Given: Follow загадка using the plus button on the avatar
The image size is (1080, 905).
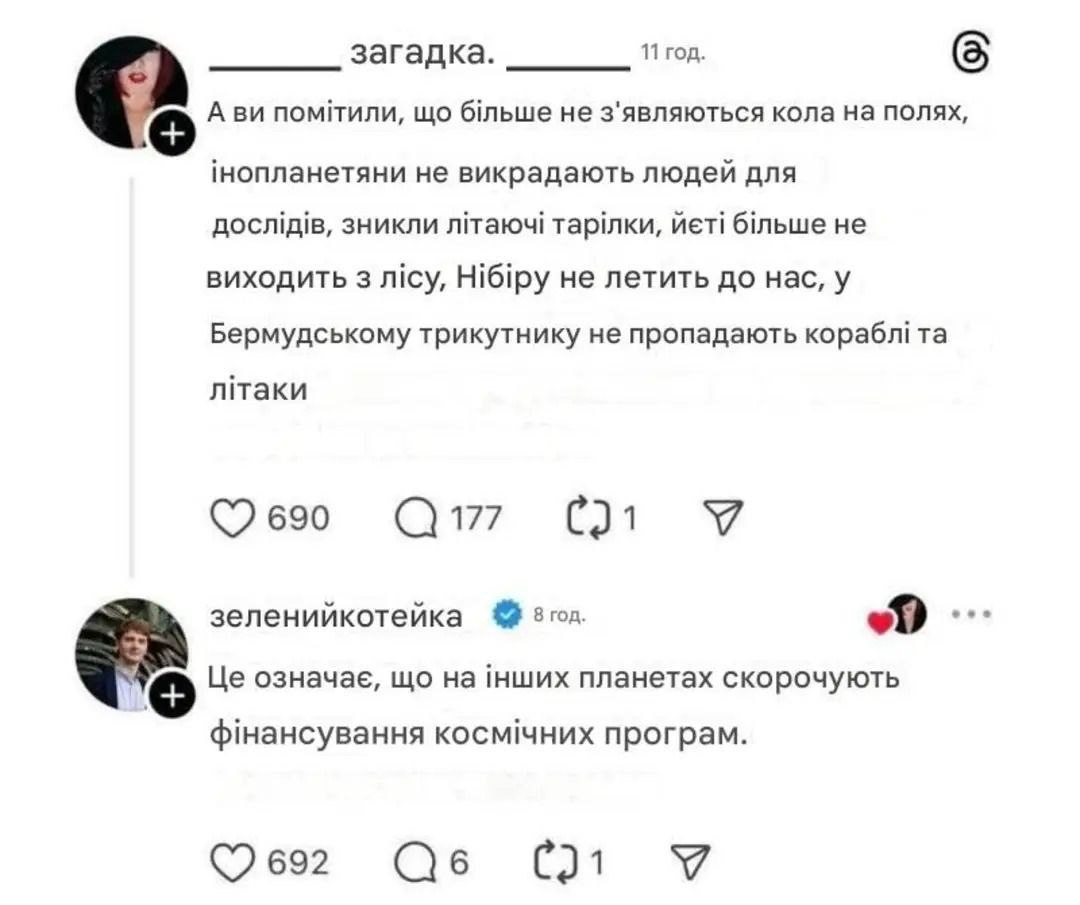Looking at the screenshot, I should tap(173, 133).
